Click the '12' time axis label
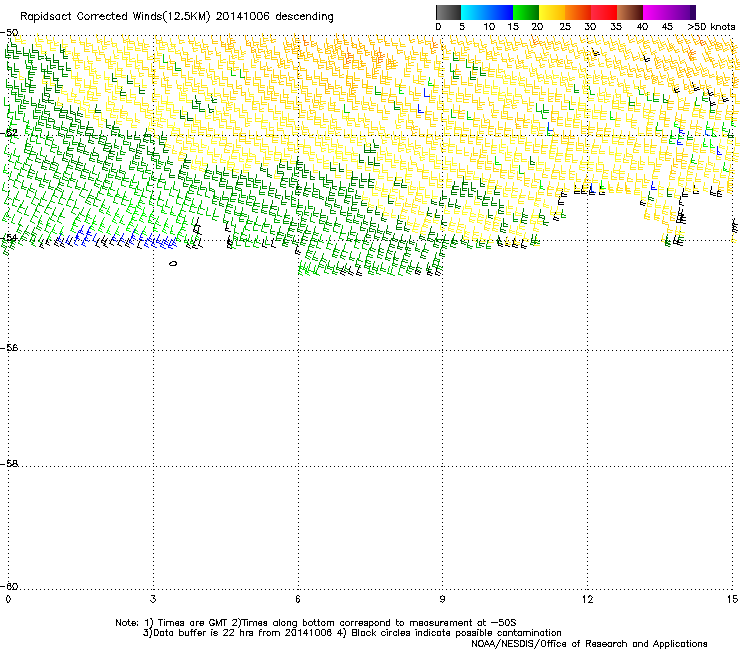This screenshot has height=650, width=740. 587,599
